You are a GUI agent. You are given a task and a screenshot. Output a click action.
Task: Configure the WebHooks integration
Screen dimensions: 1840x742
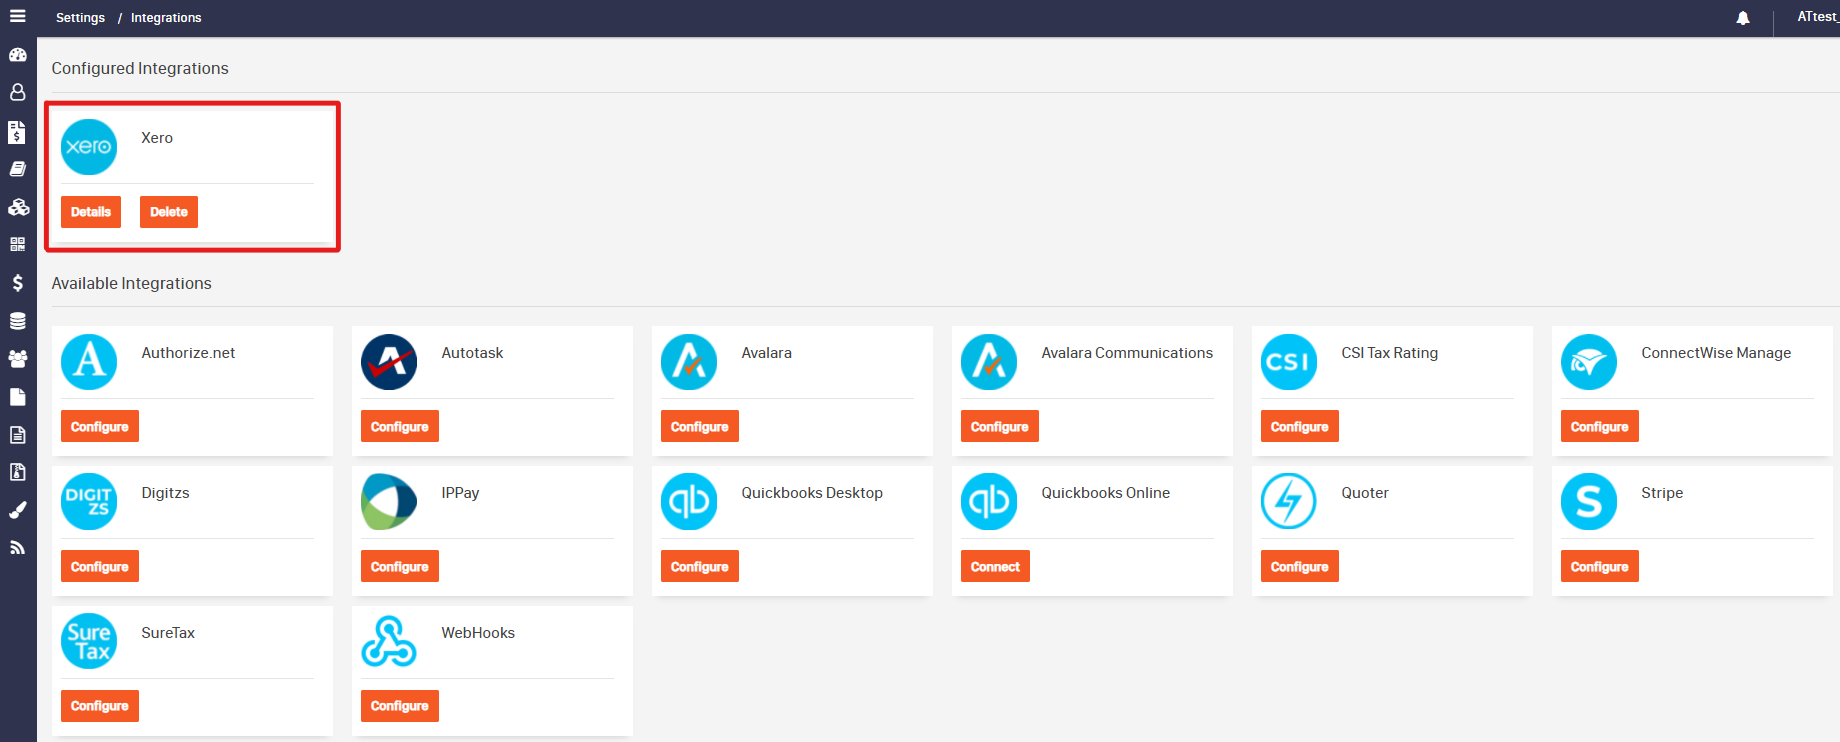[400, 706]
